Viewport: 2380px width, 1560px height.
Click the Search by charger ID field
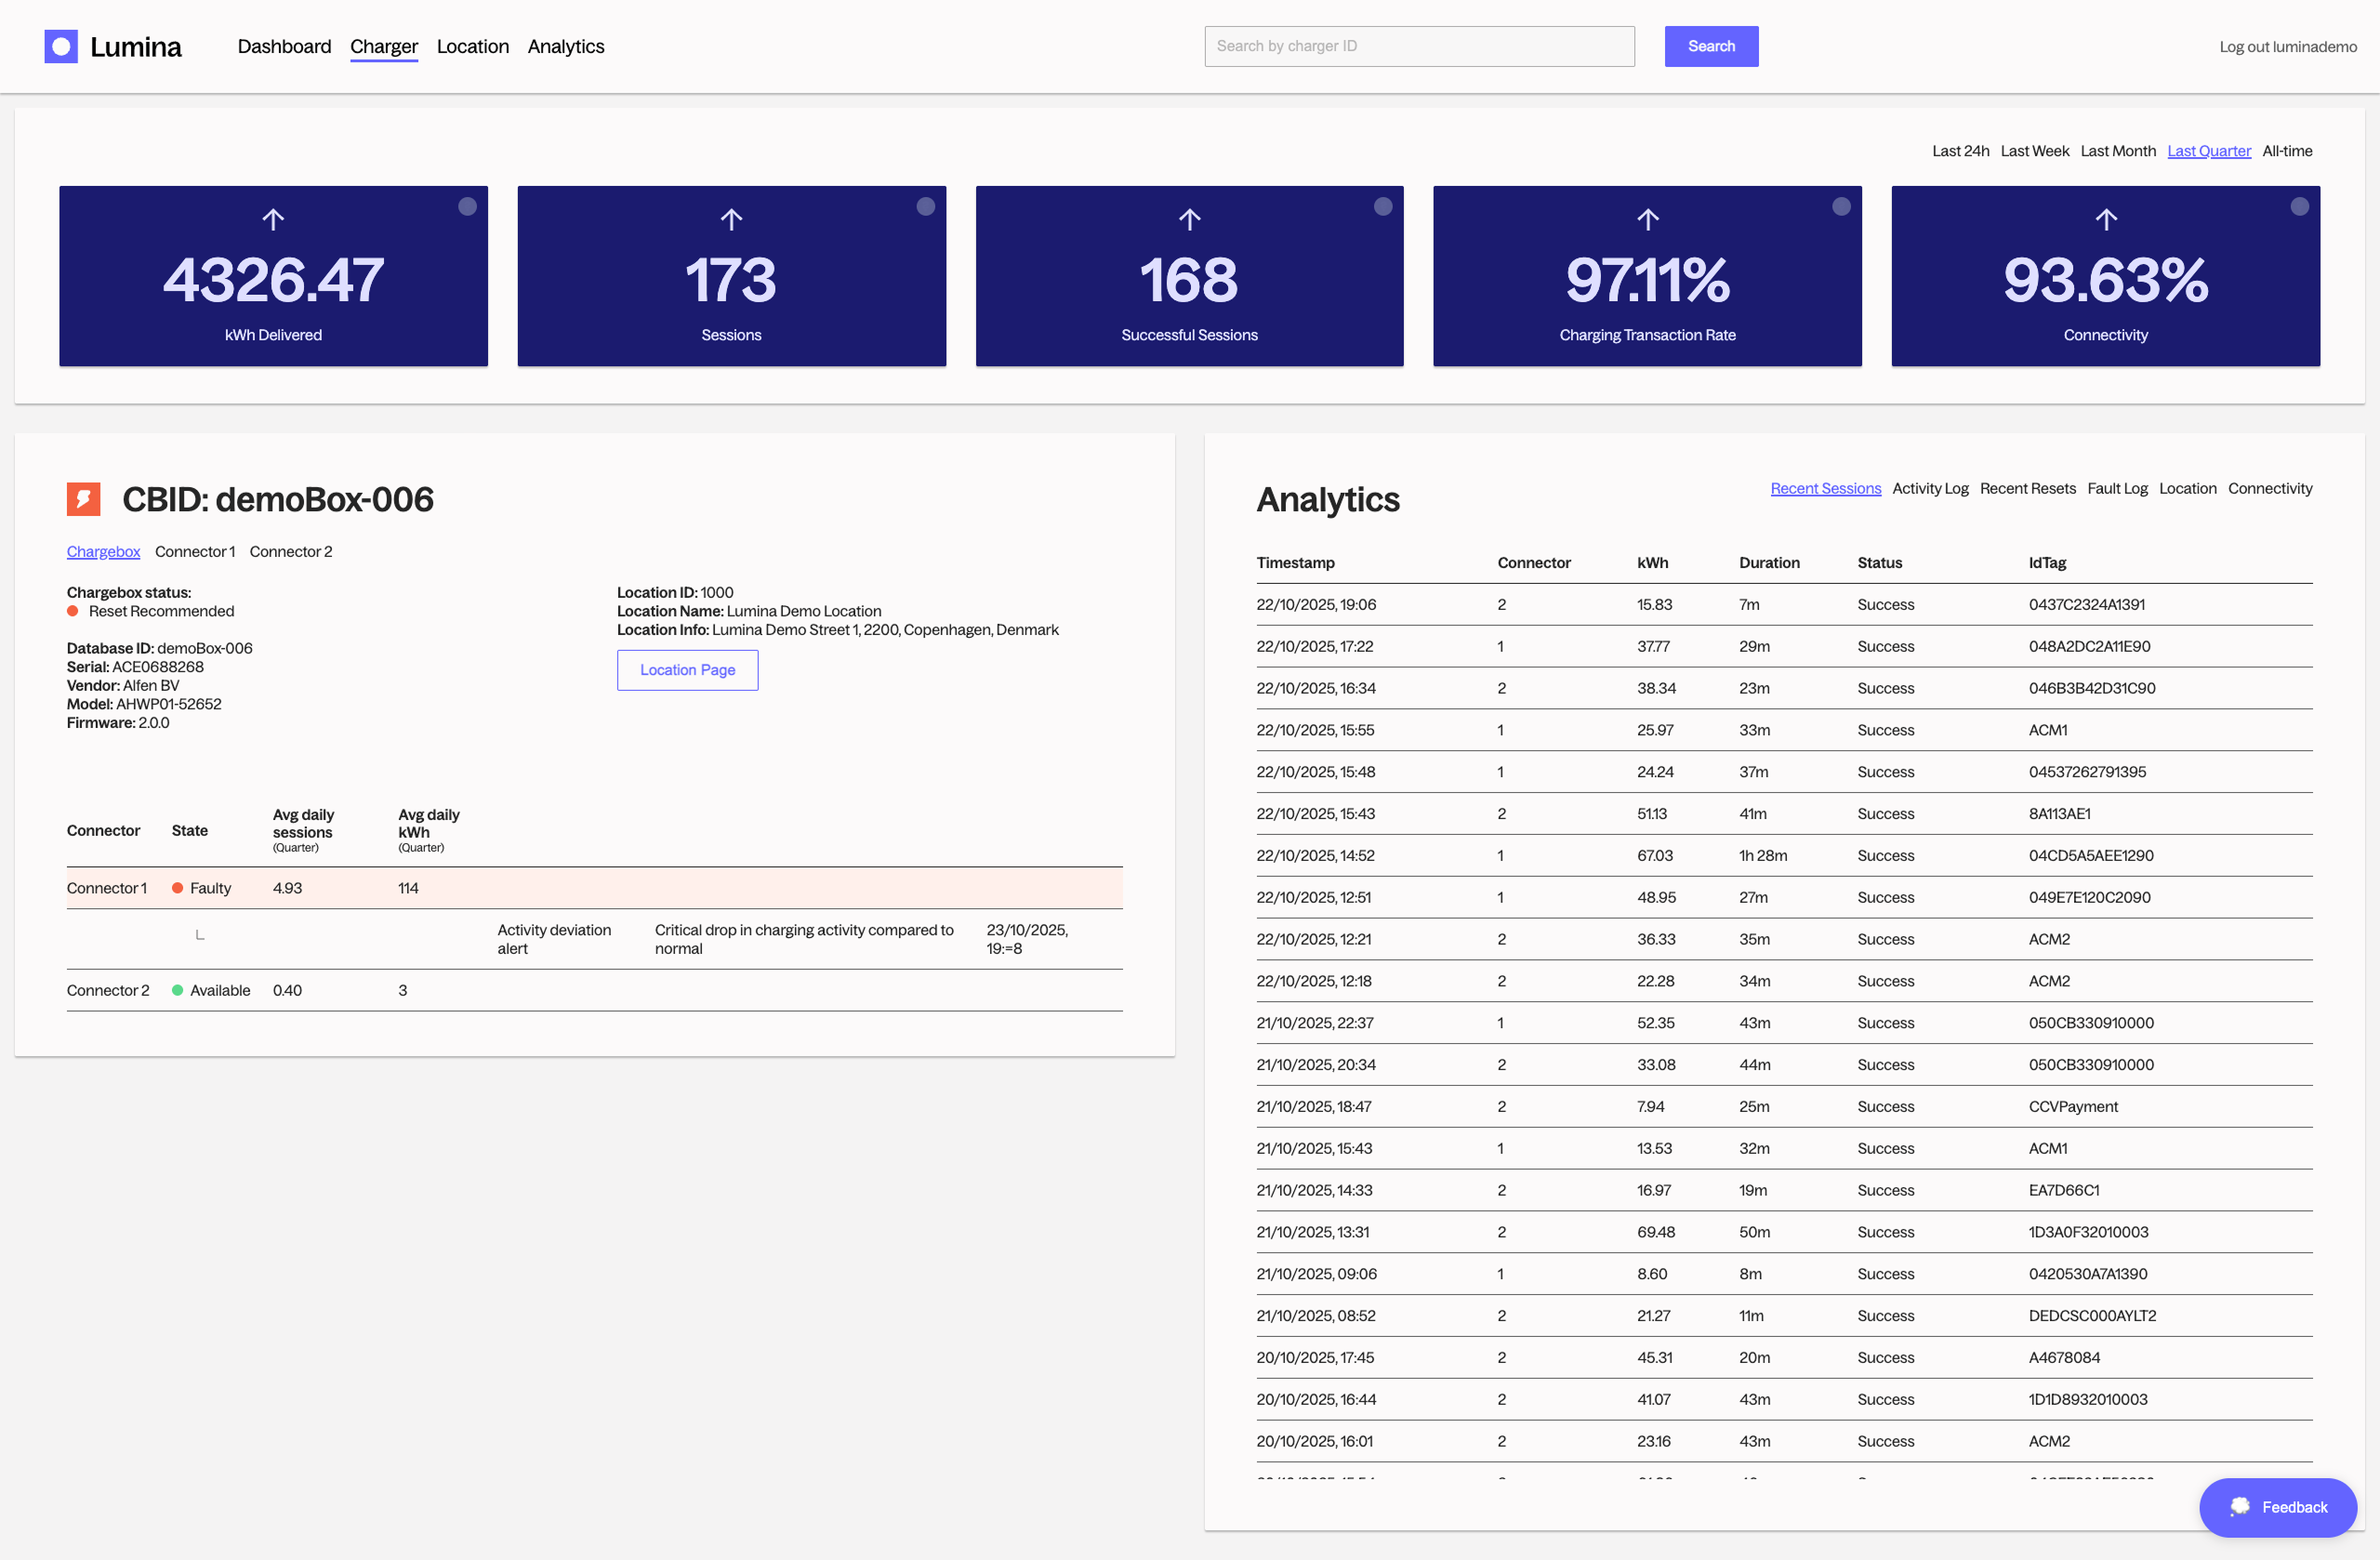coord(1419,46)
